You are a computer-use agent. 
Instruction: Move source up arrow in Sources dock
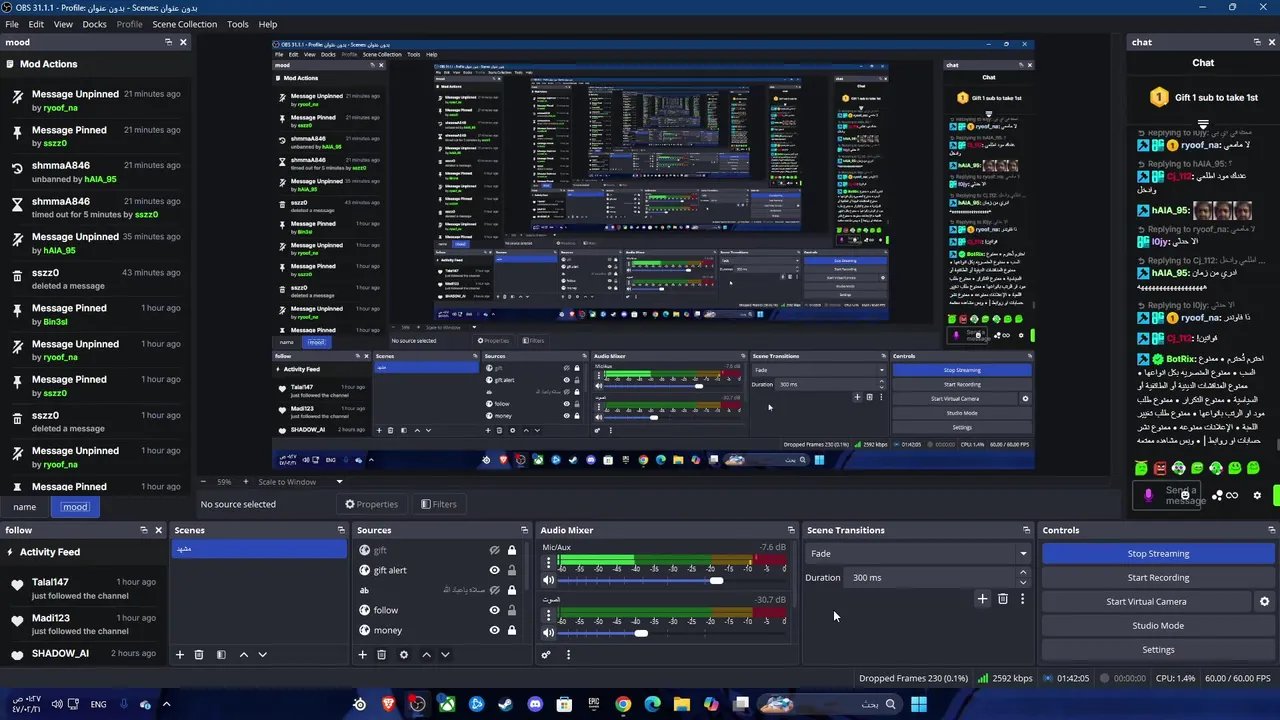click(426, 655)
